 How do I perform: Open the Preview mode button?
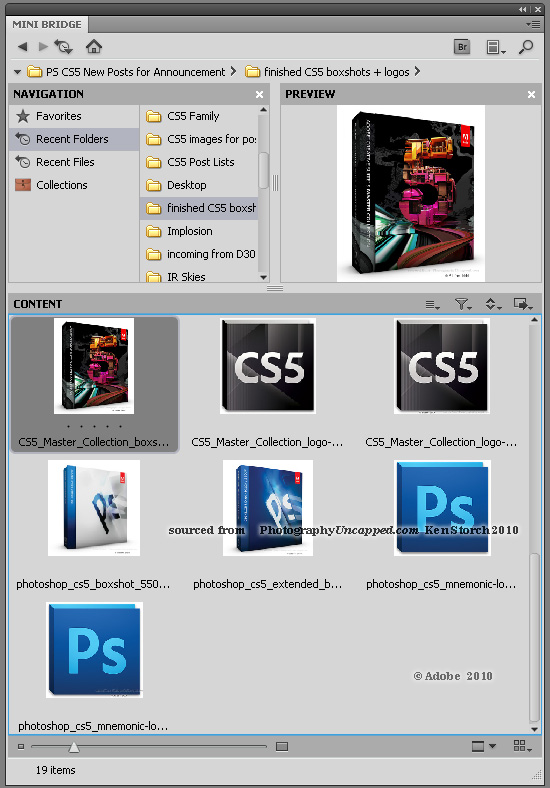[x=478, y=746]
